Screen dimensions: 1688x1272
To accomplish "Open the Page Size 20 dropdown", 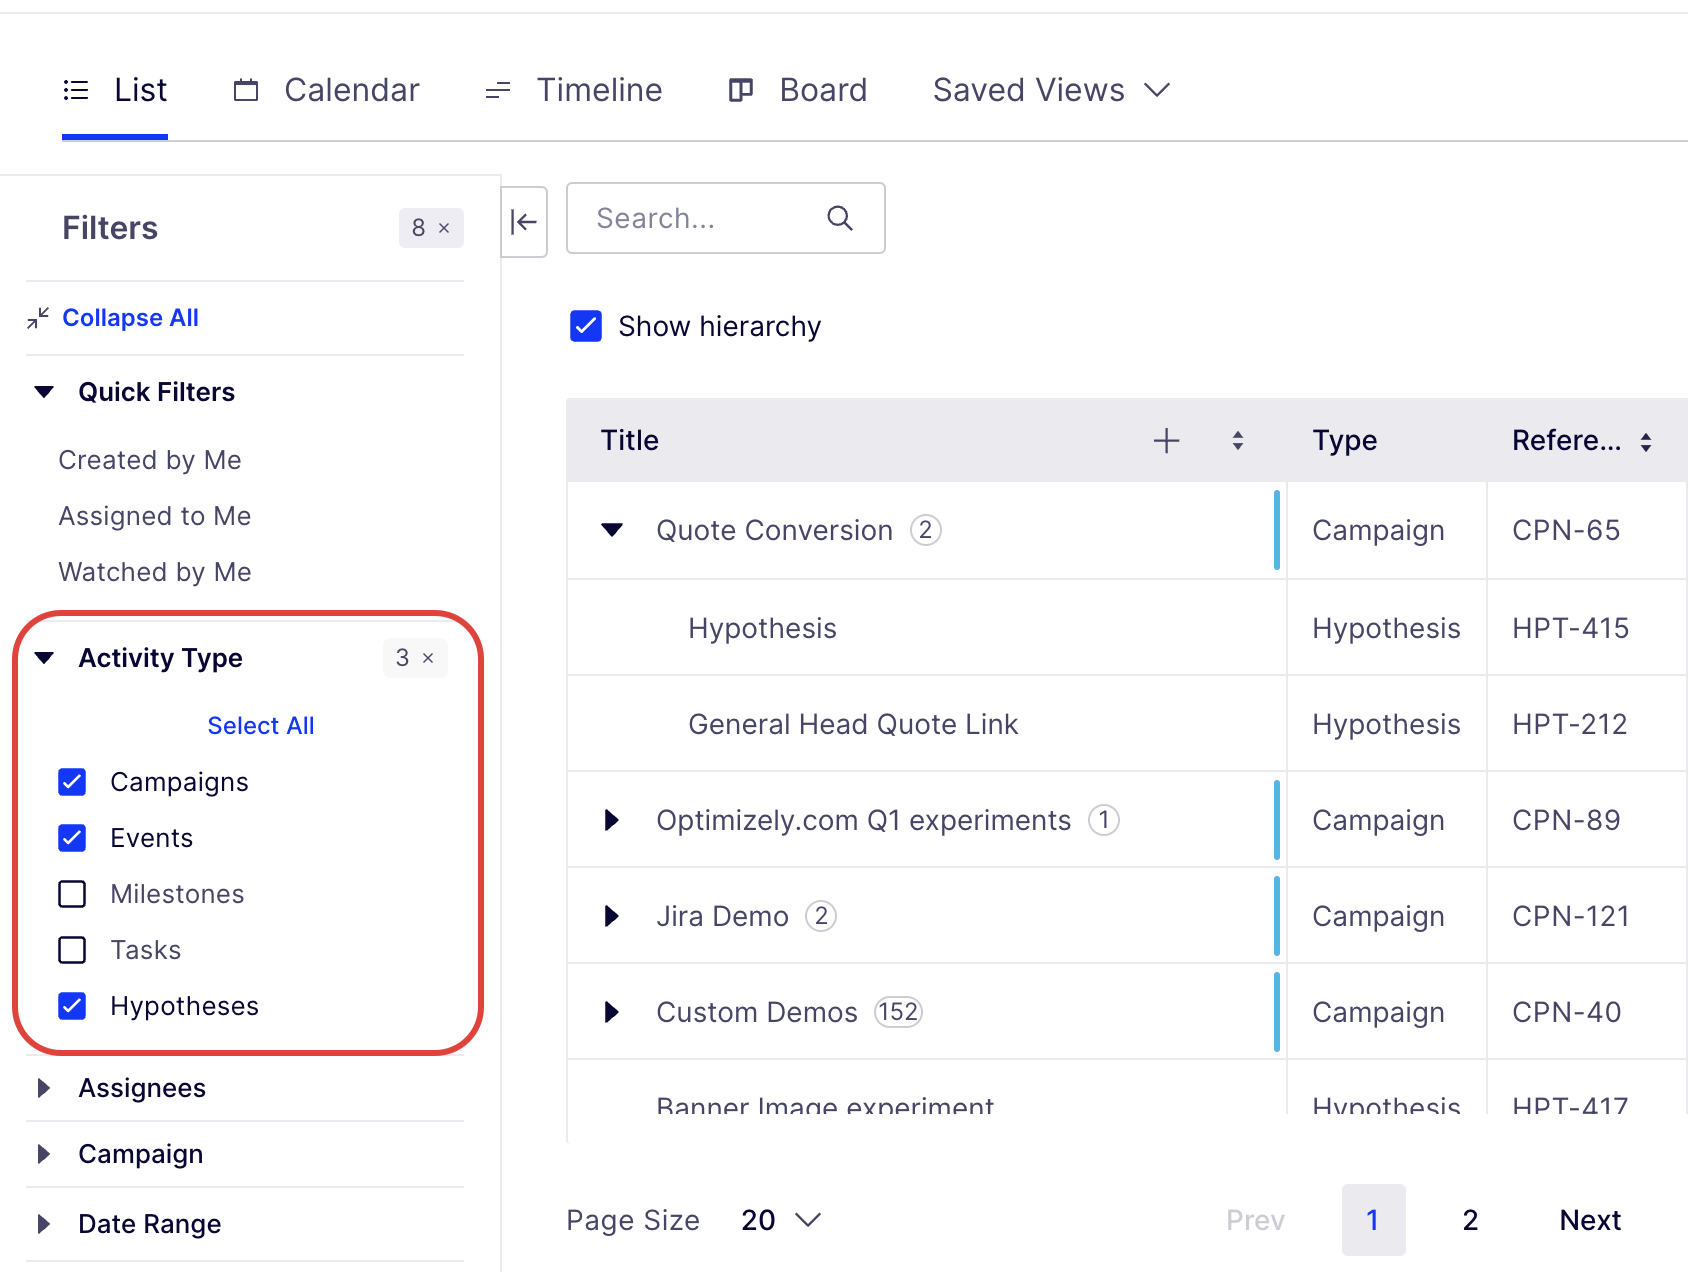I will 781,1220.
